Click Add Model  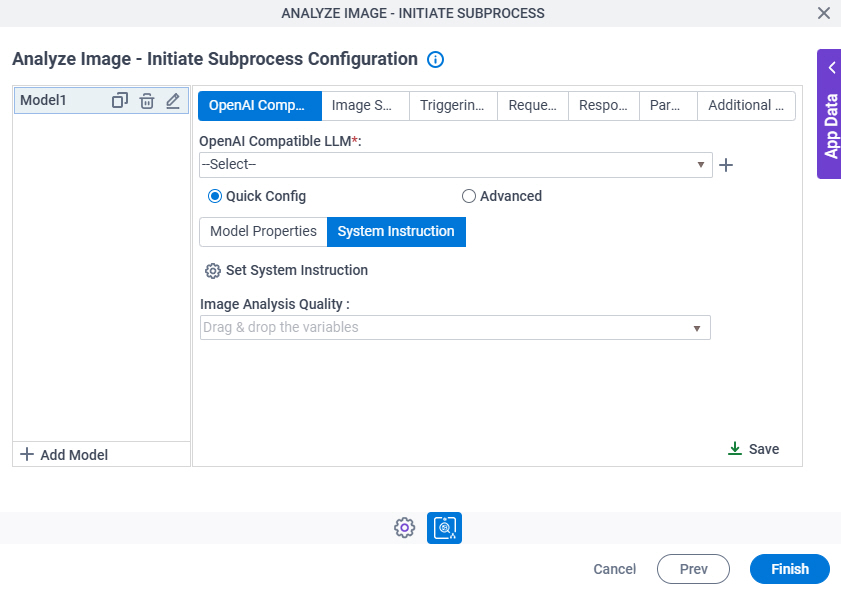coord(64,455)
